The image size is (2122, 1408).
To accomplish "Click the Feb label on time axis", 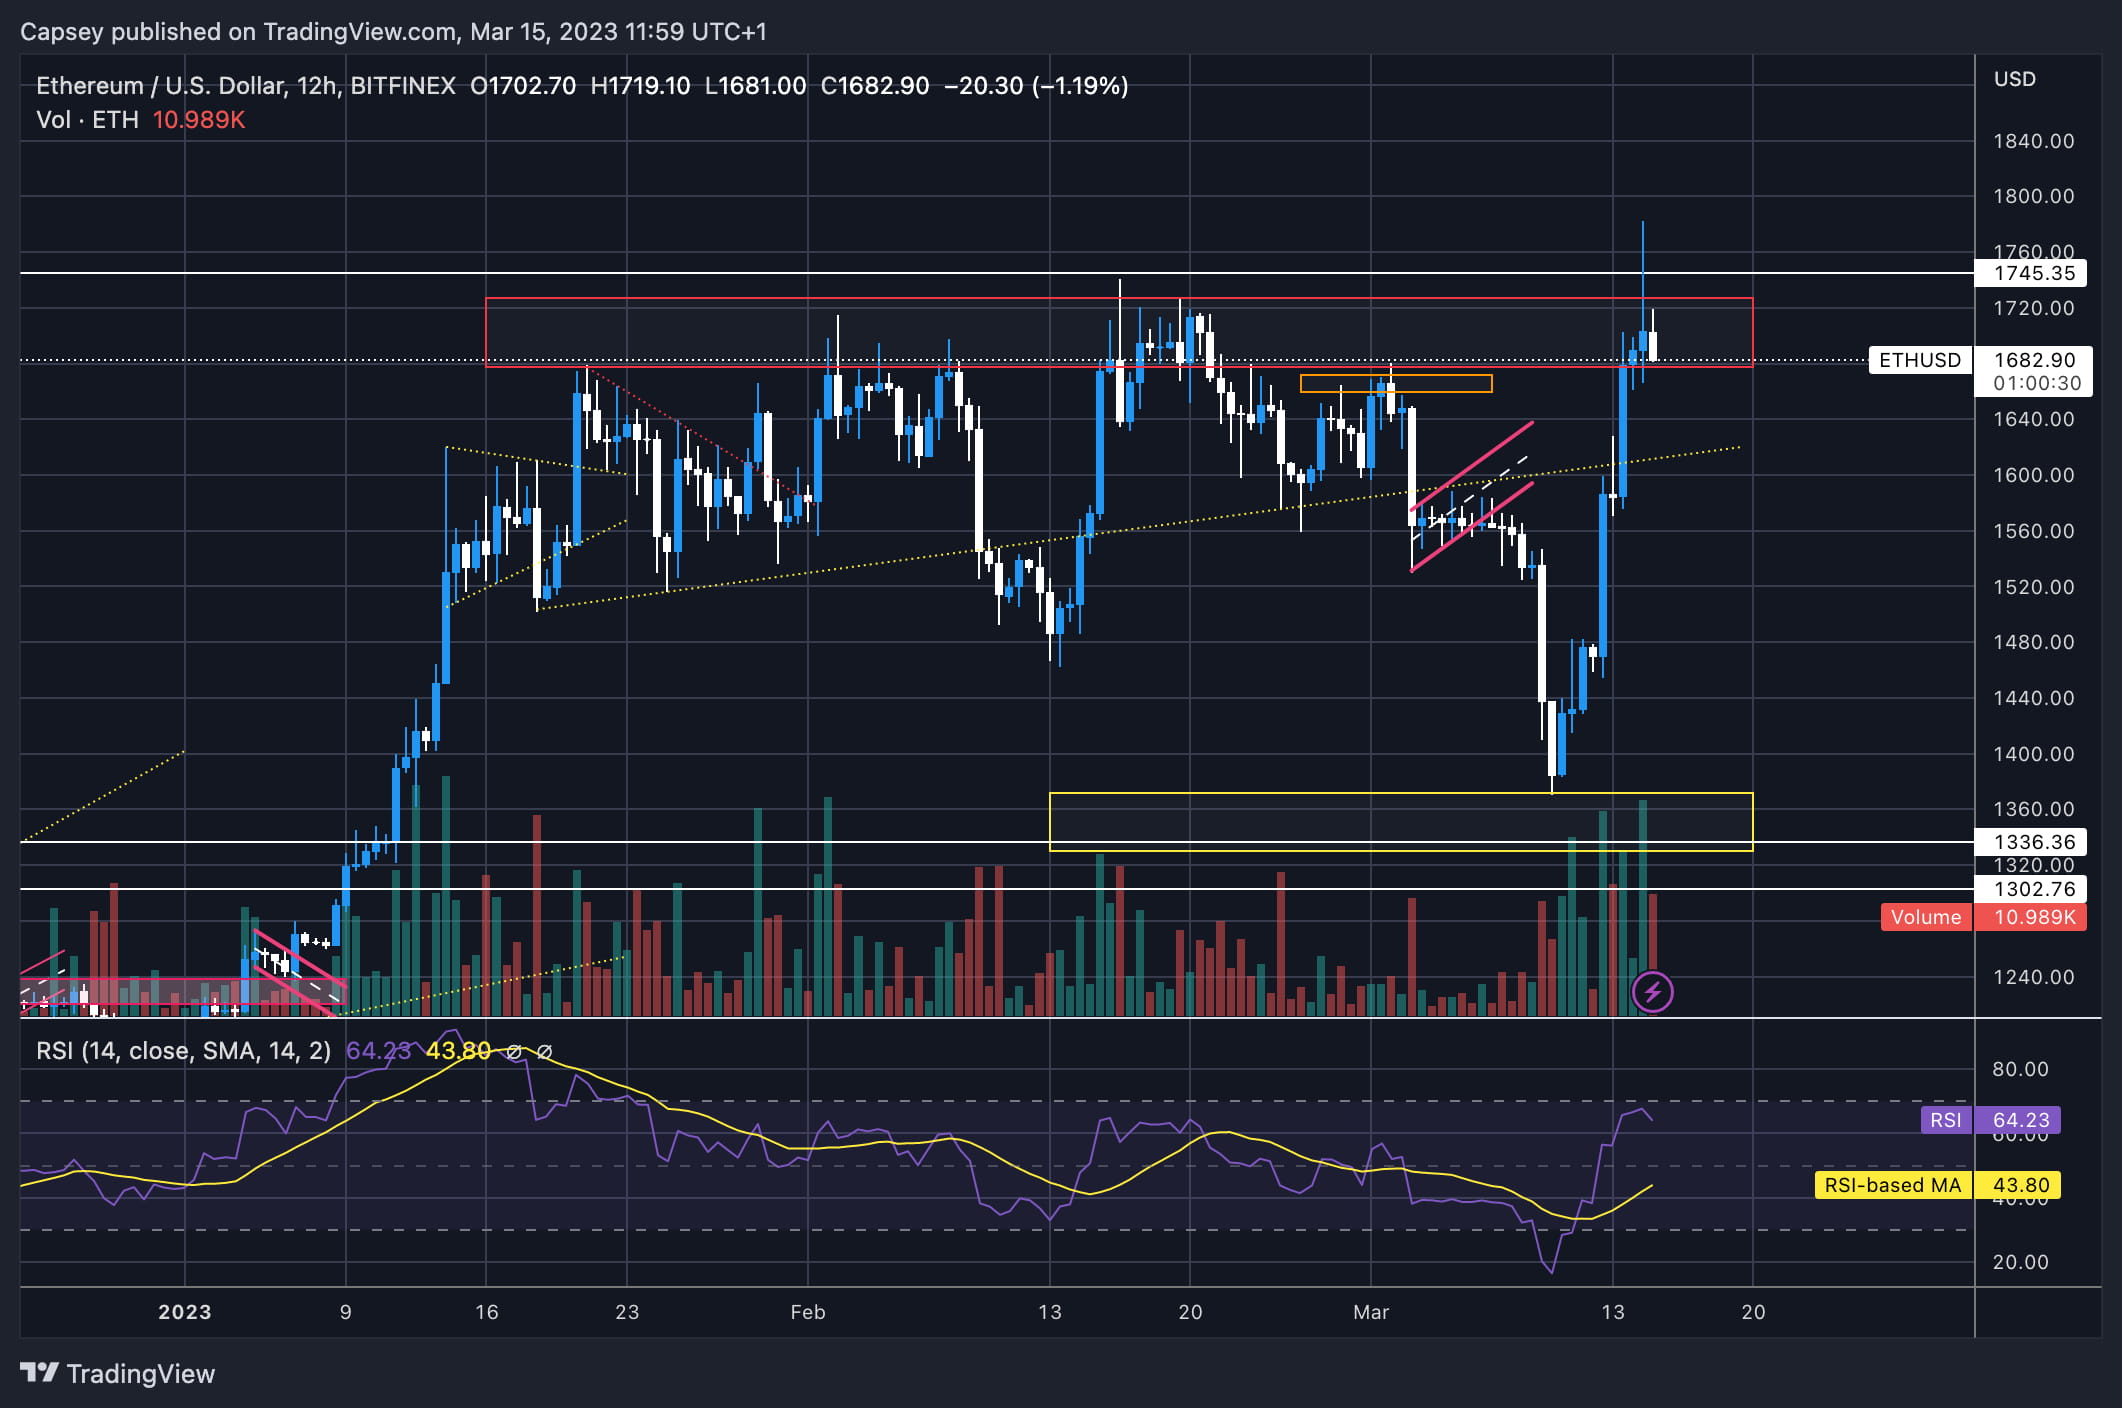I will pos(807,1312).
